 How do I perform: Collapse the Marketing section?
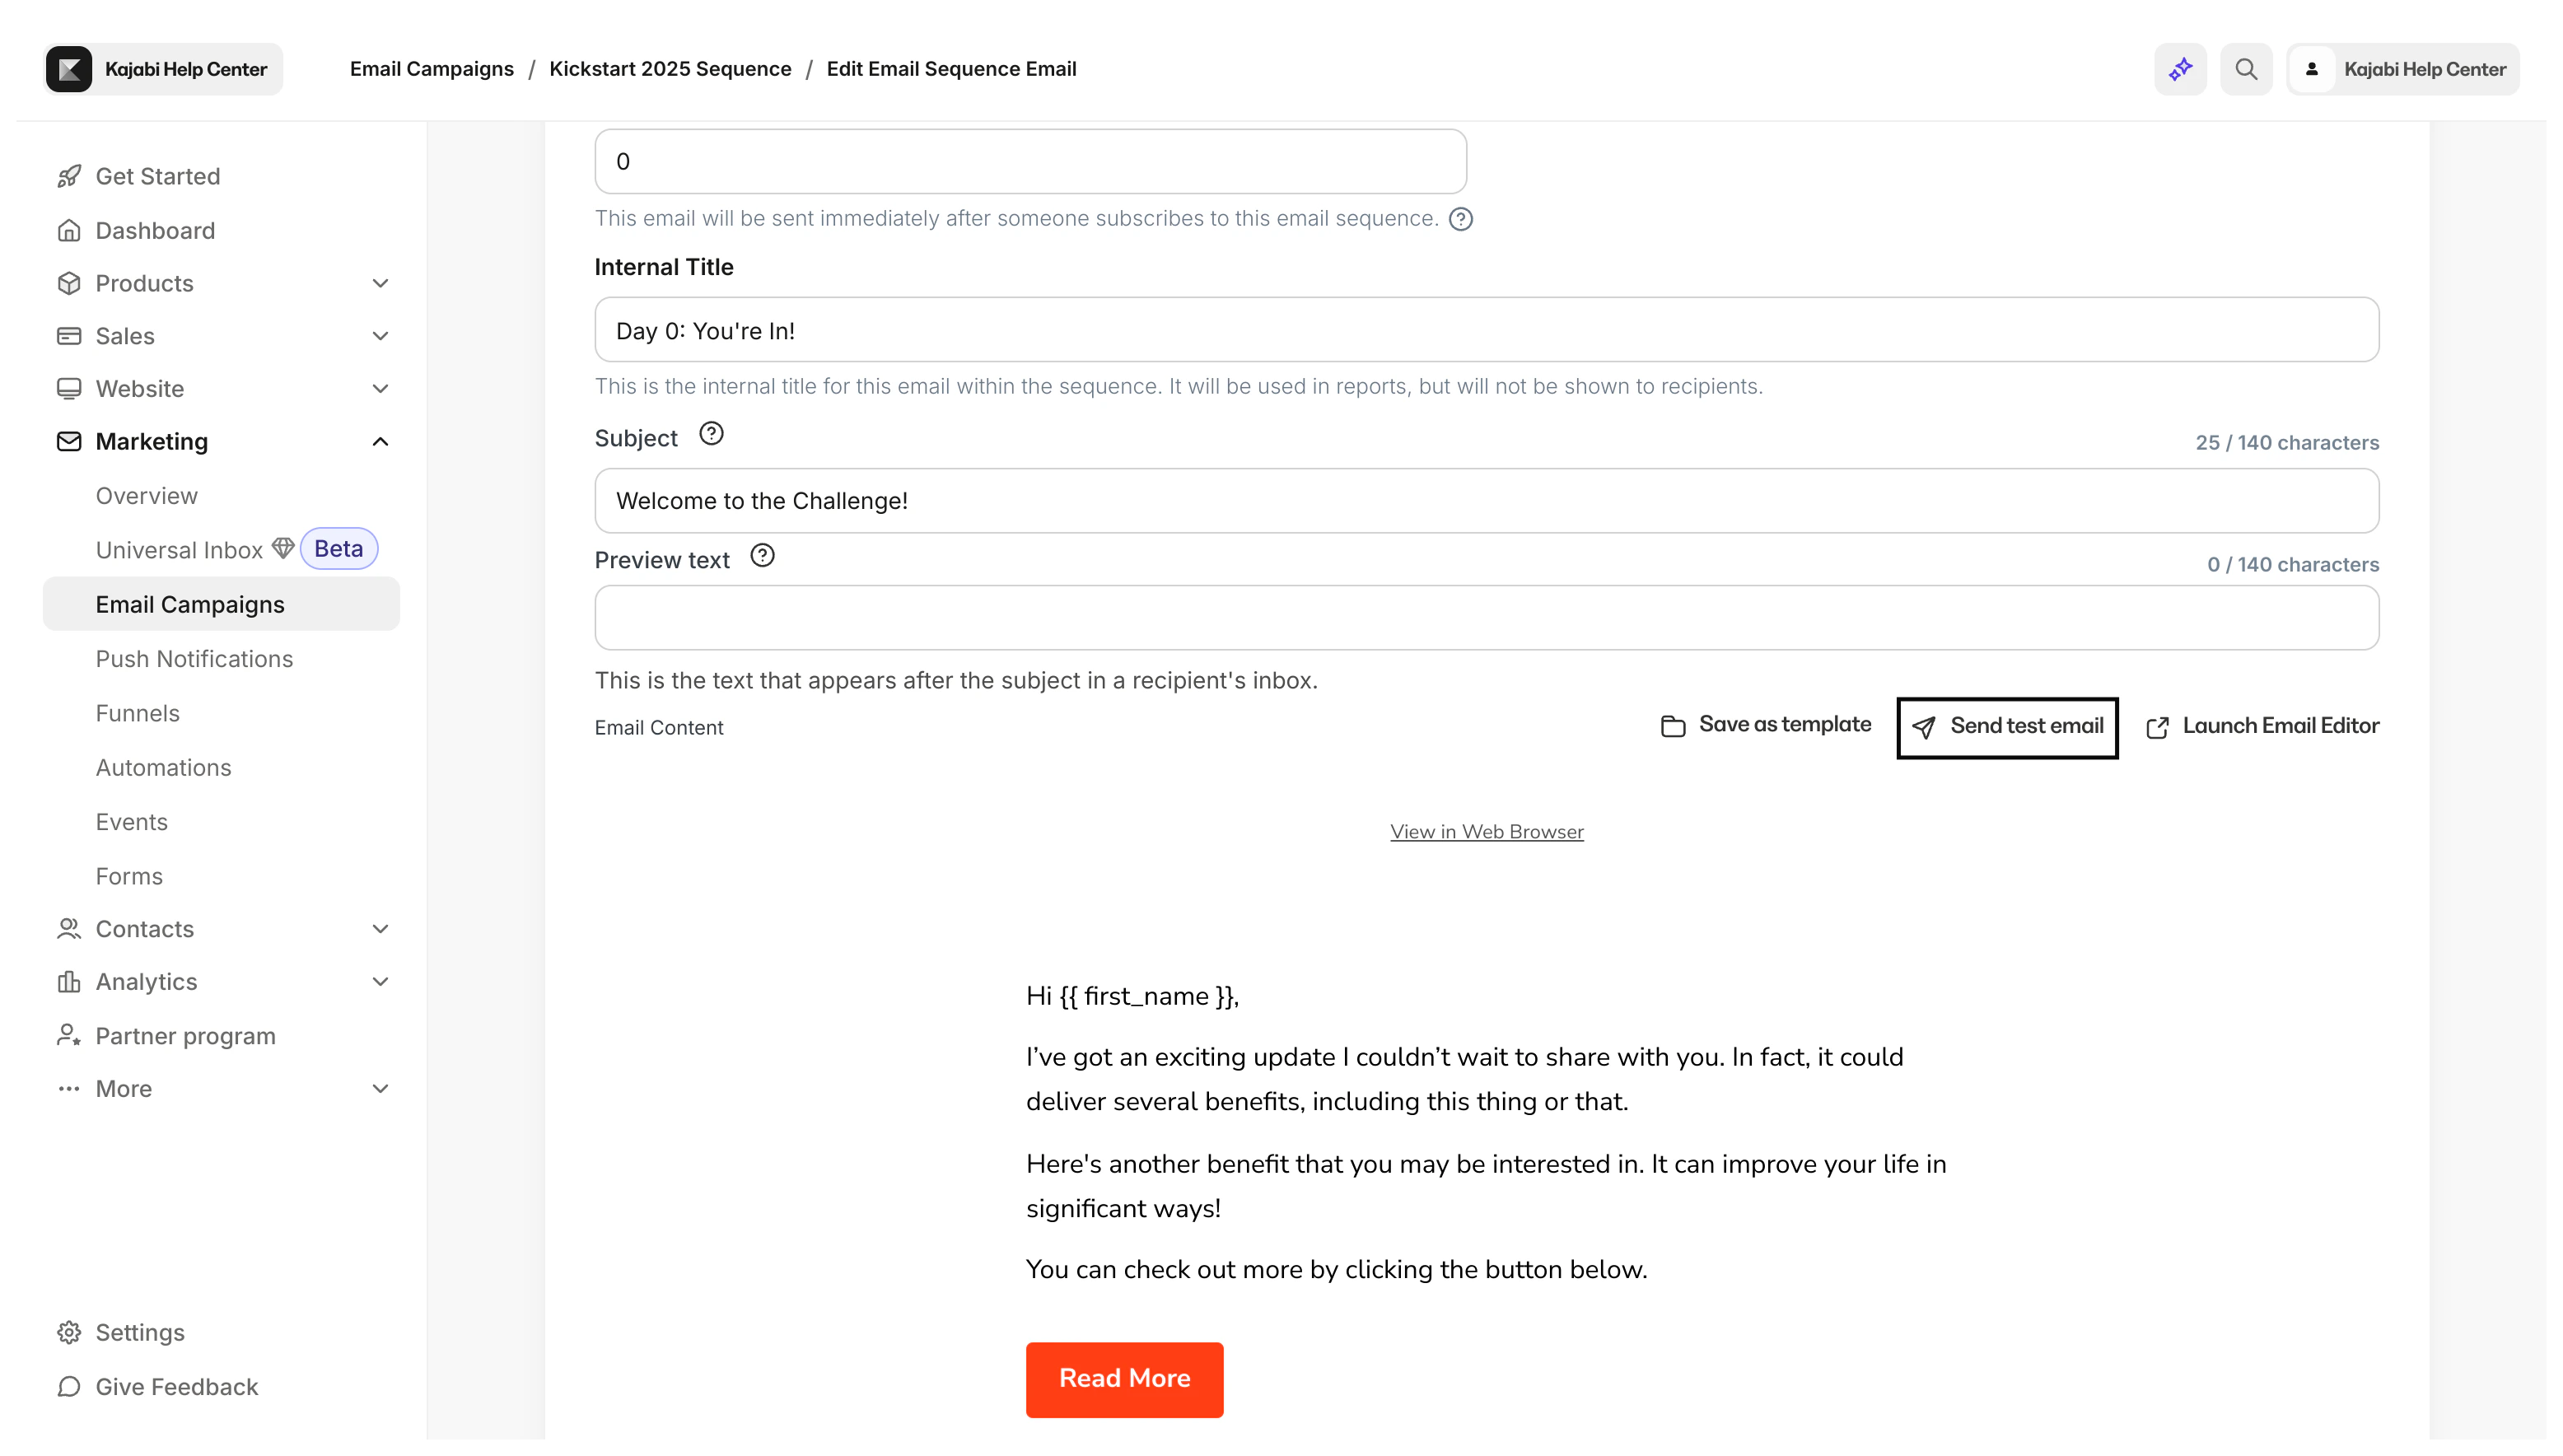[x=380, y=441]
